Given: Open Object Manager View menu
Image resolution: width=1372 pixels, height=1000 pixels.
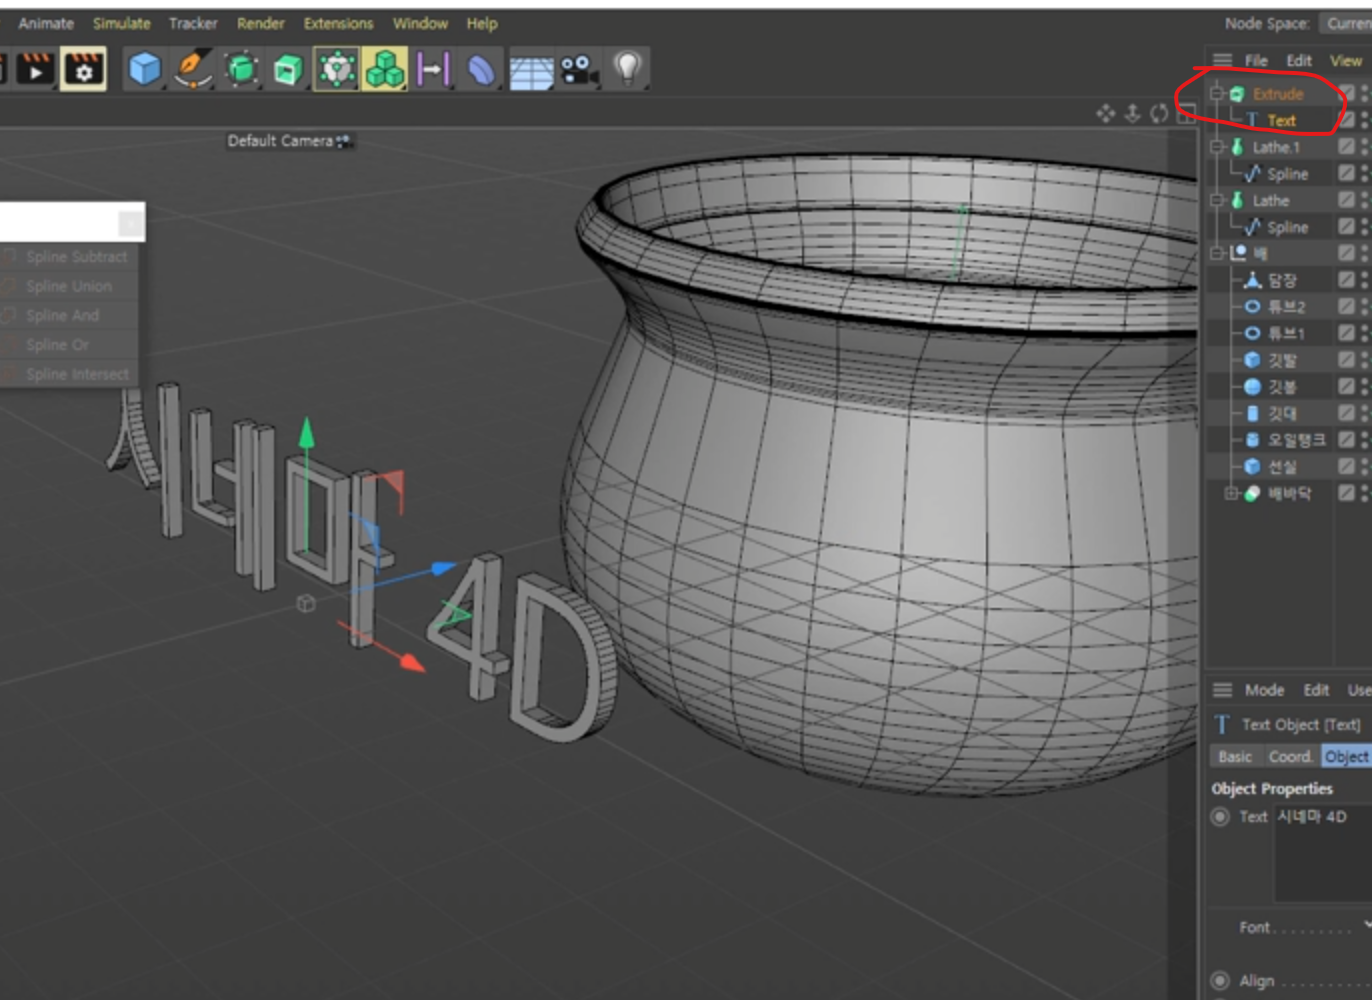Looking at the screenshot, I should pos(1346,60).
